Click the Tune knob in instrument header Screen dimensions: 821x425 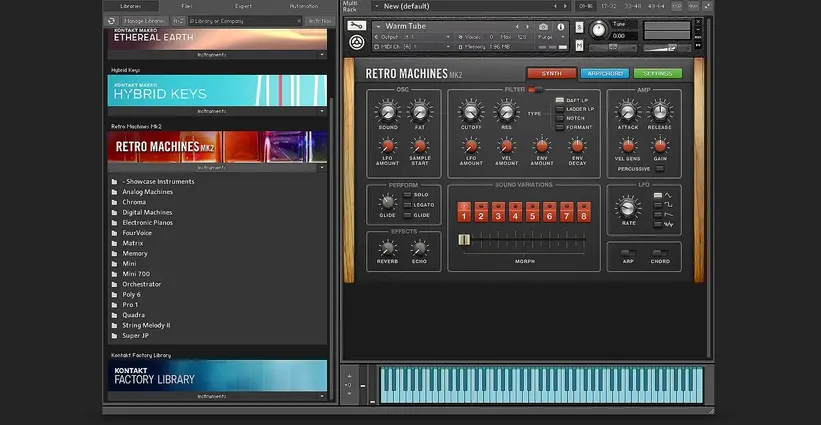598,30
